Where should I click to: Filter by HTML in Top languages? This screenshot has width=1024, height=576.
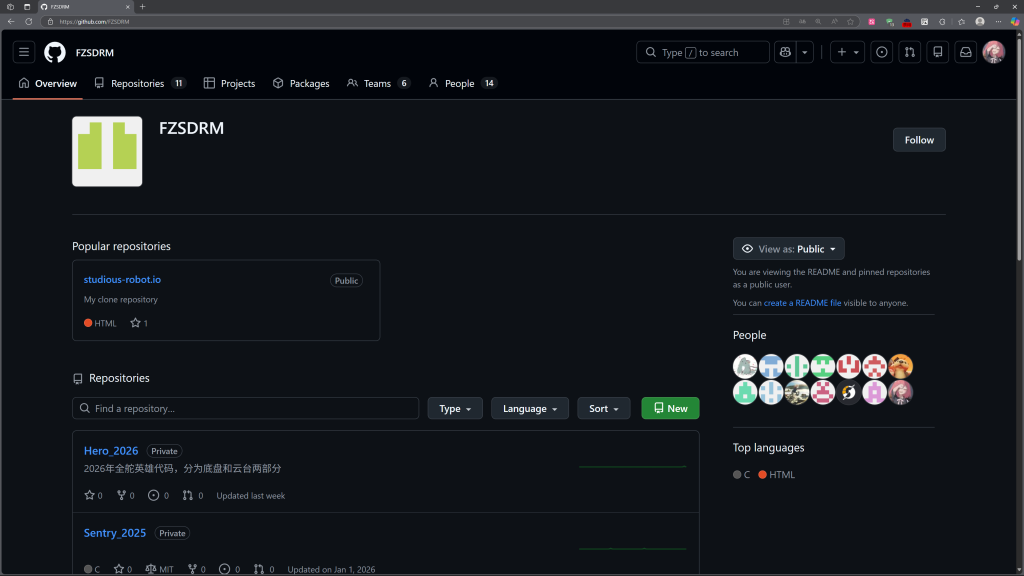click(x=776, y=475)
